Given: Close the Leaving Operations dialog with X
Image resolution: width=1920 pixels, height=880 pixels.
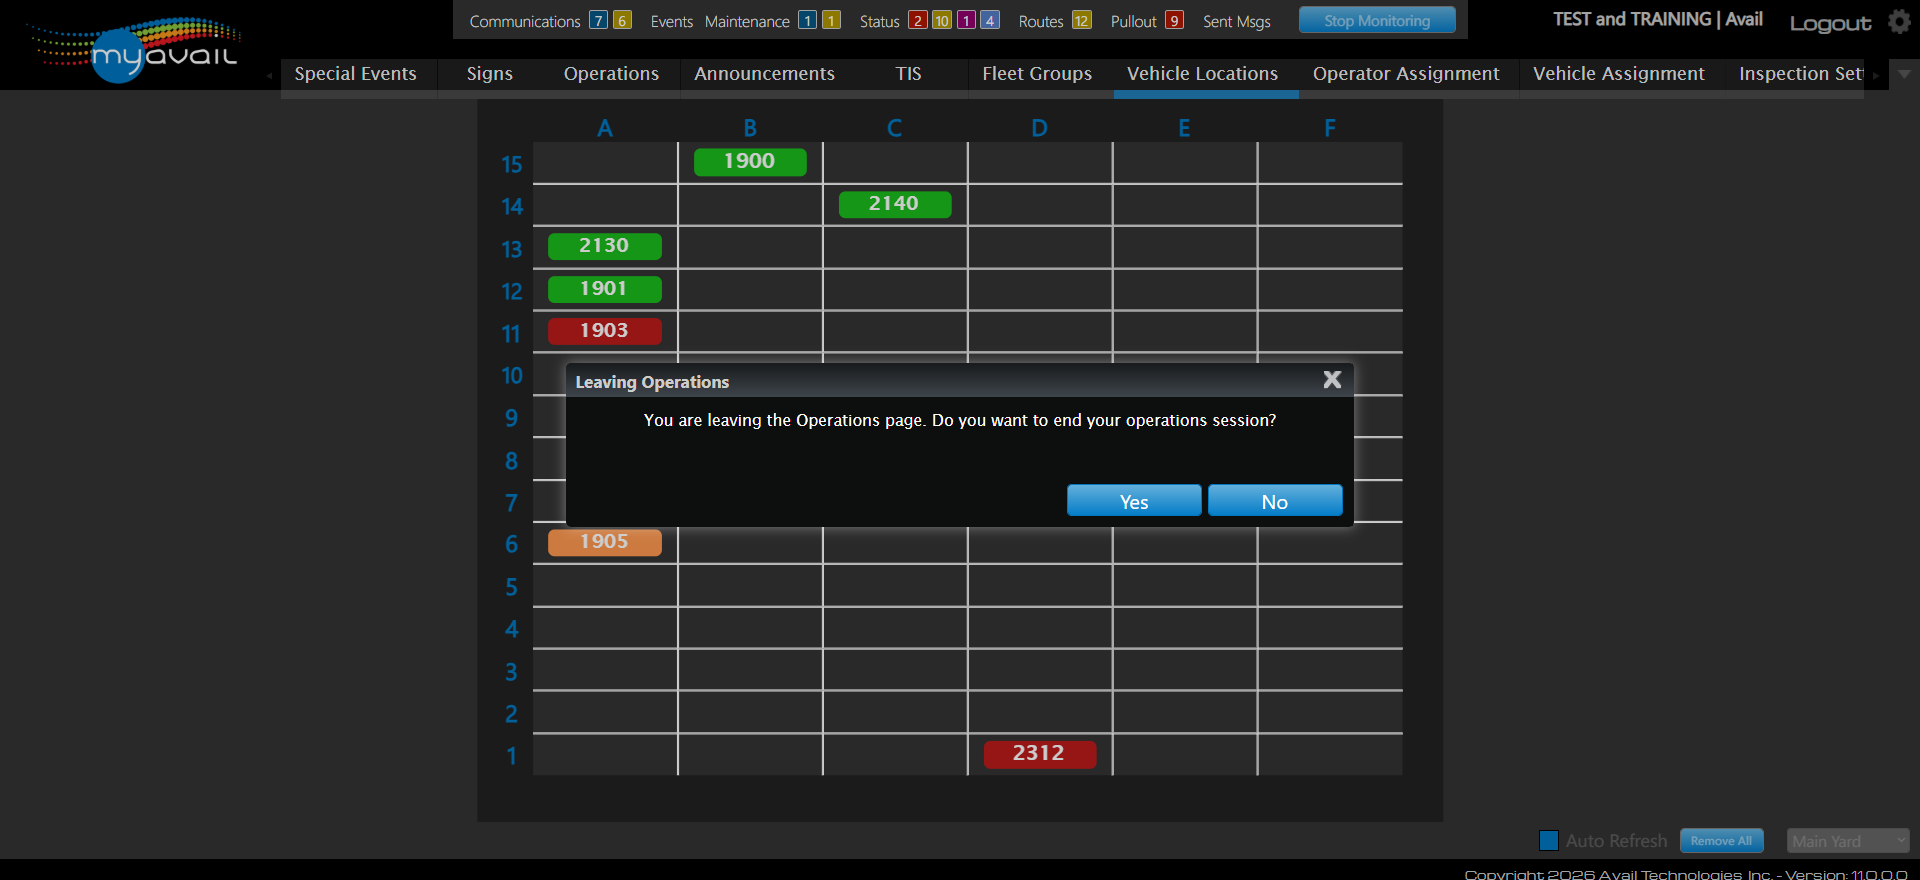Looking at the screenshot, I should pos(1332,380).
